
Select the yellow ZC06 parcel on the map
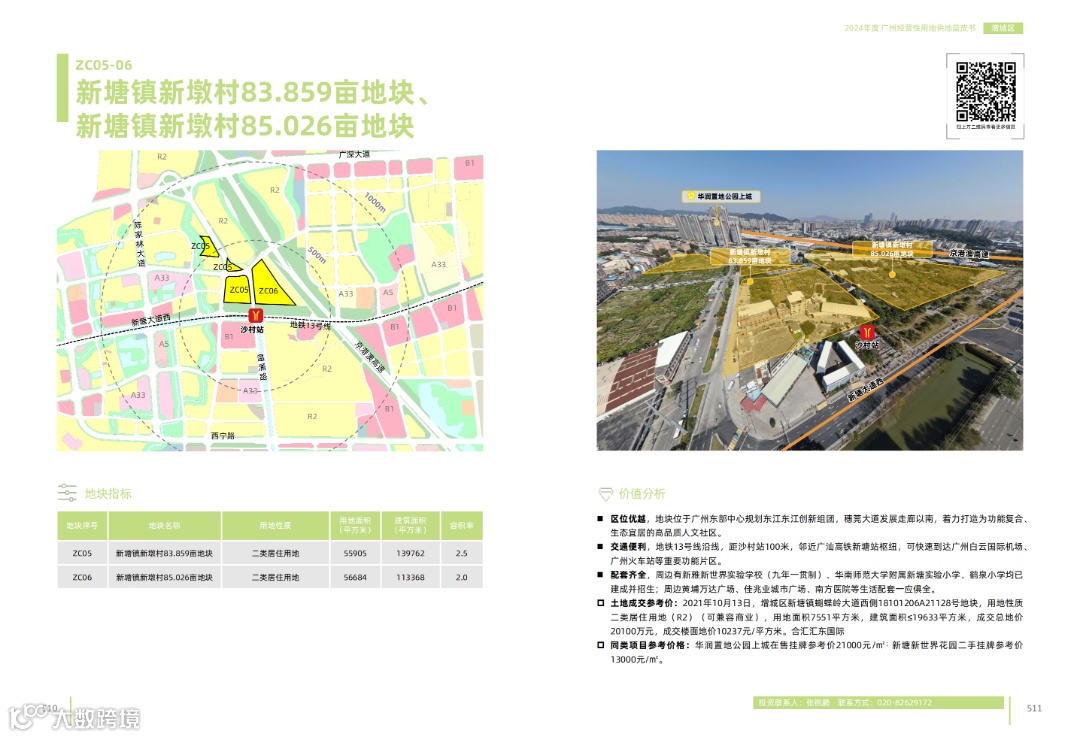pos(269,286)
